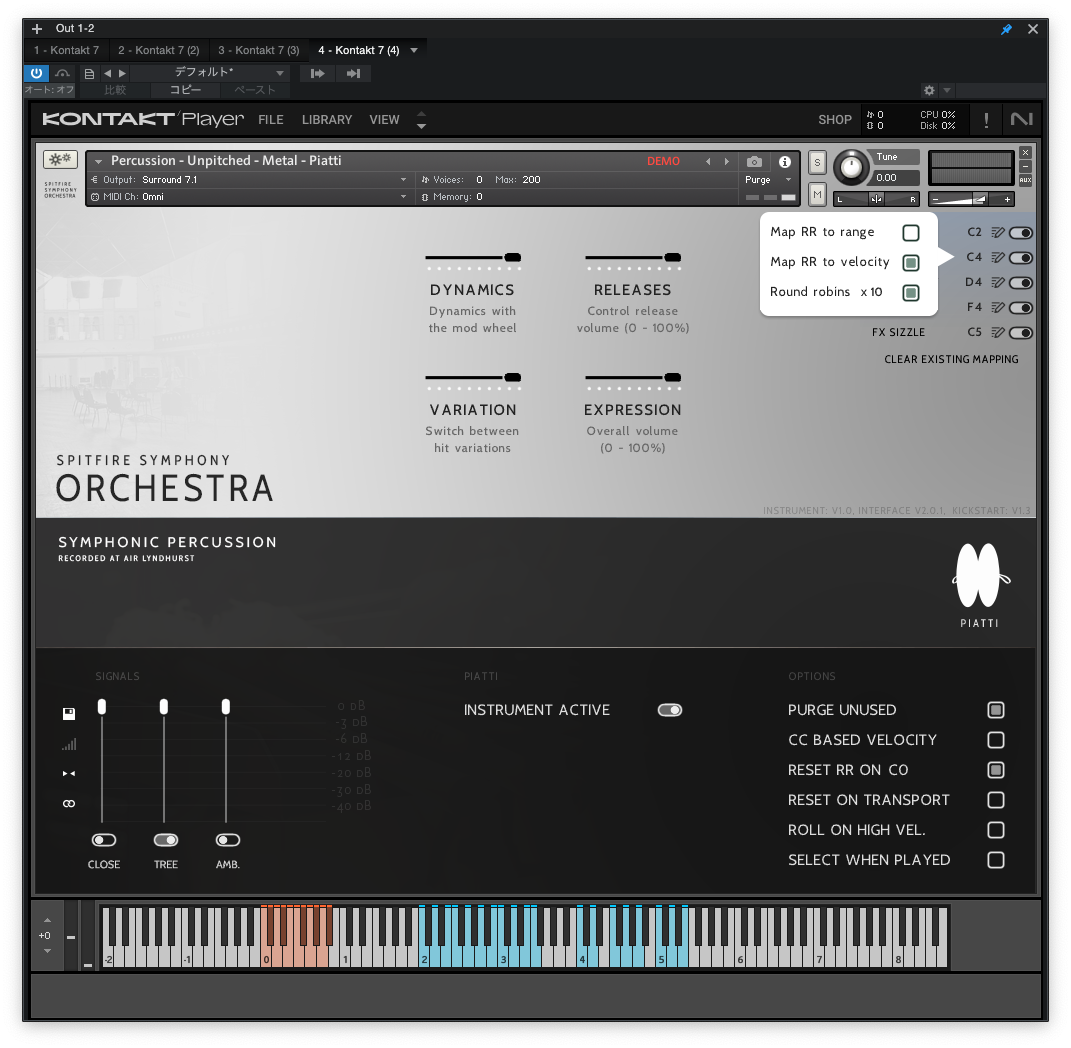Viewport: 1071px width, 1048px height.
Task: Click the signals stereo width icon
Action: tap(69, 773)
